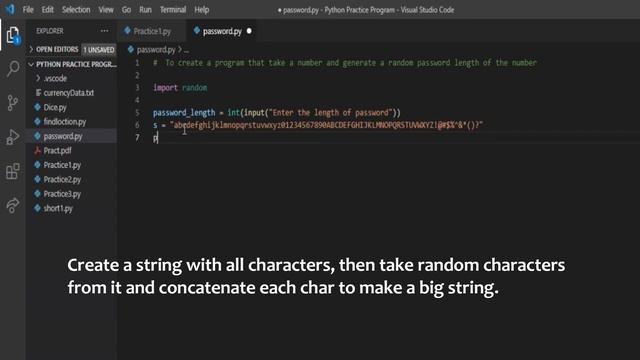
Task: Open Practice1.py in the file tree
Action: (x=62, y=165)
